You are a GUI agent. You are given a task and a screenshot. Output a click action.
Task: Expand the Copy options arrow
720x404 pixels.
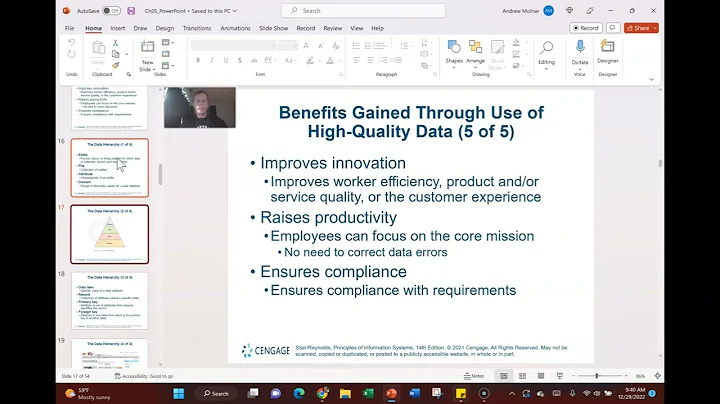(x=126, y=54)
